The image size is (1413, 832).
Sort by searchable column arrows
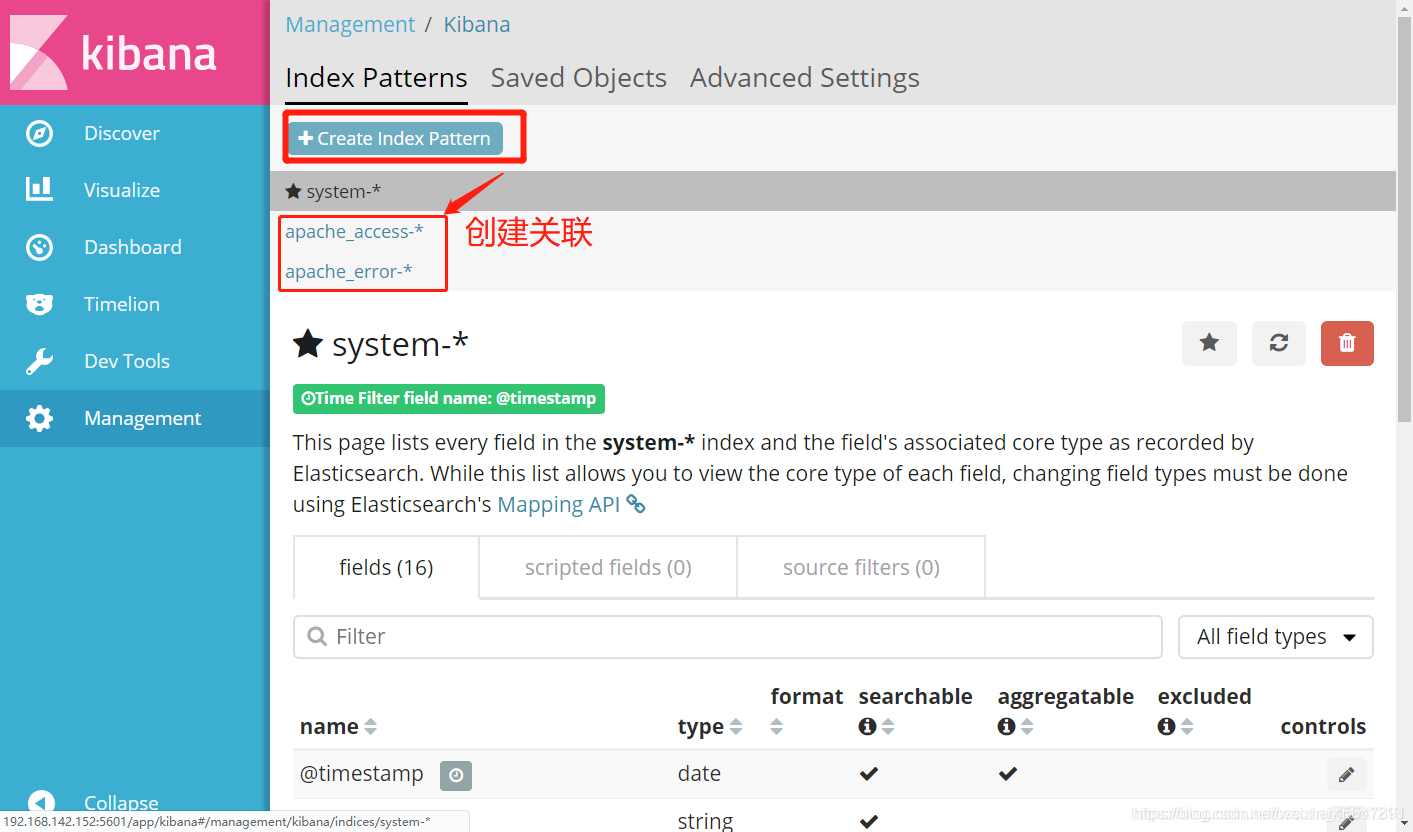point(888,727)
